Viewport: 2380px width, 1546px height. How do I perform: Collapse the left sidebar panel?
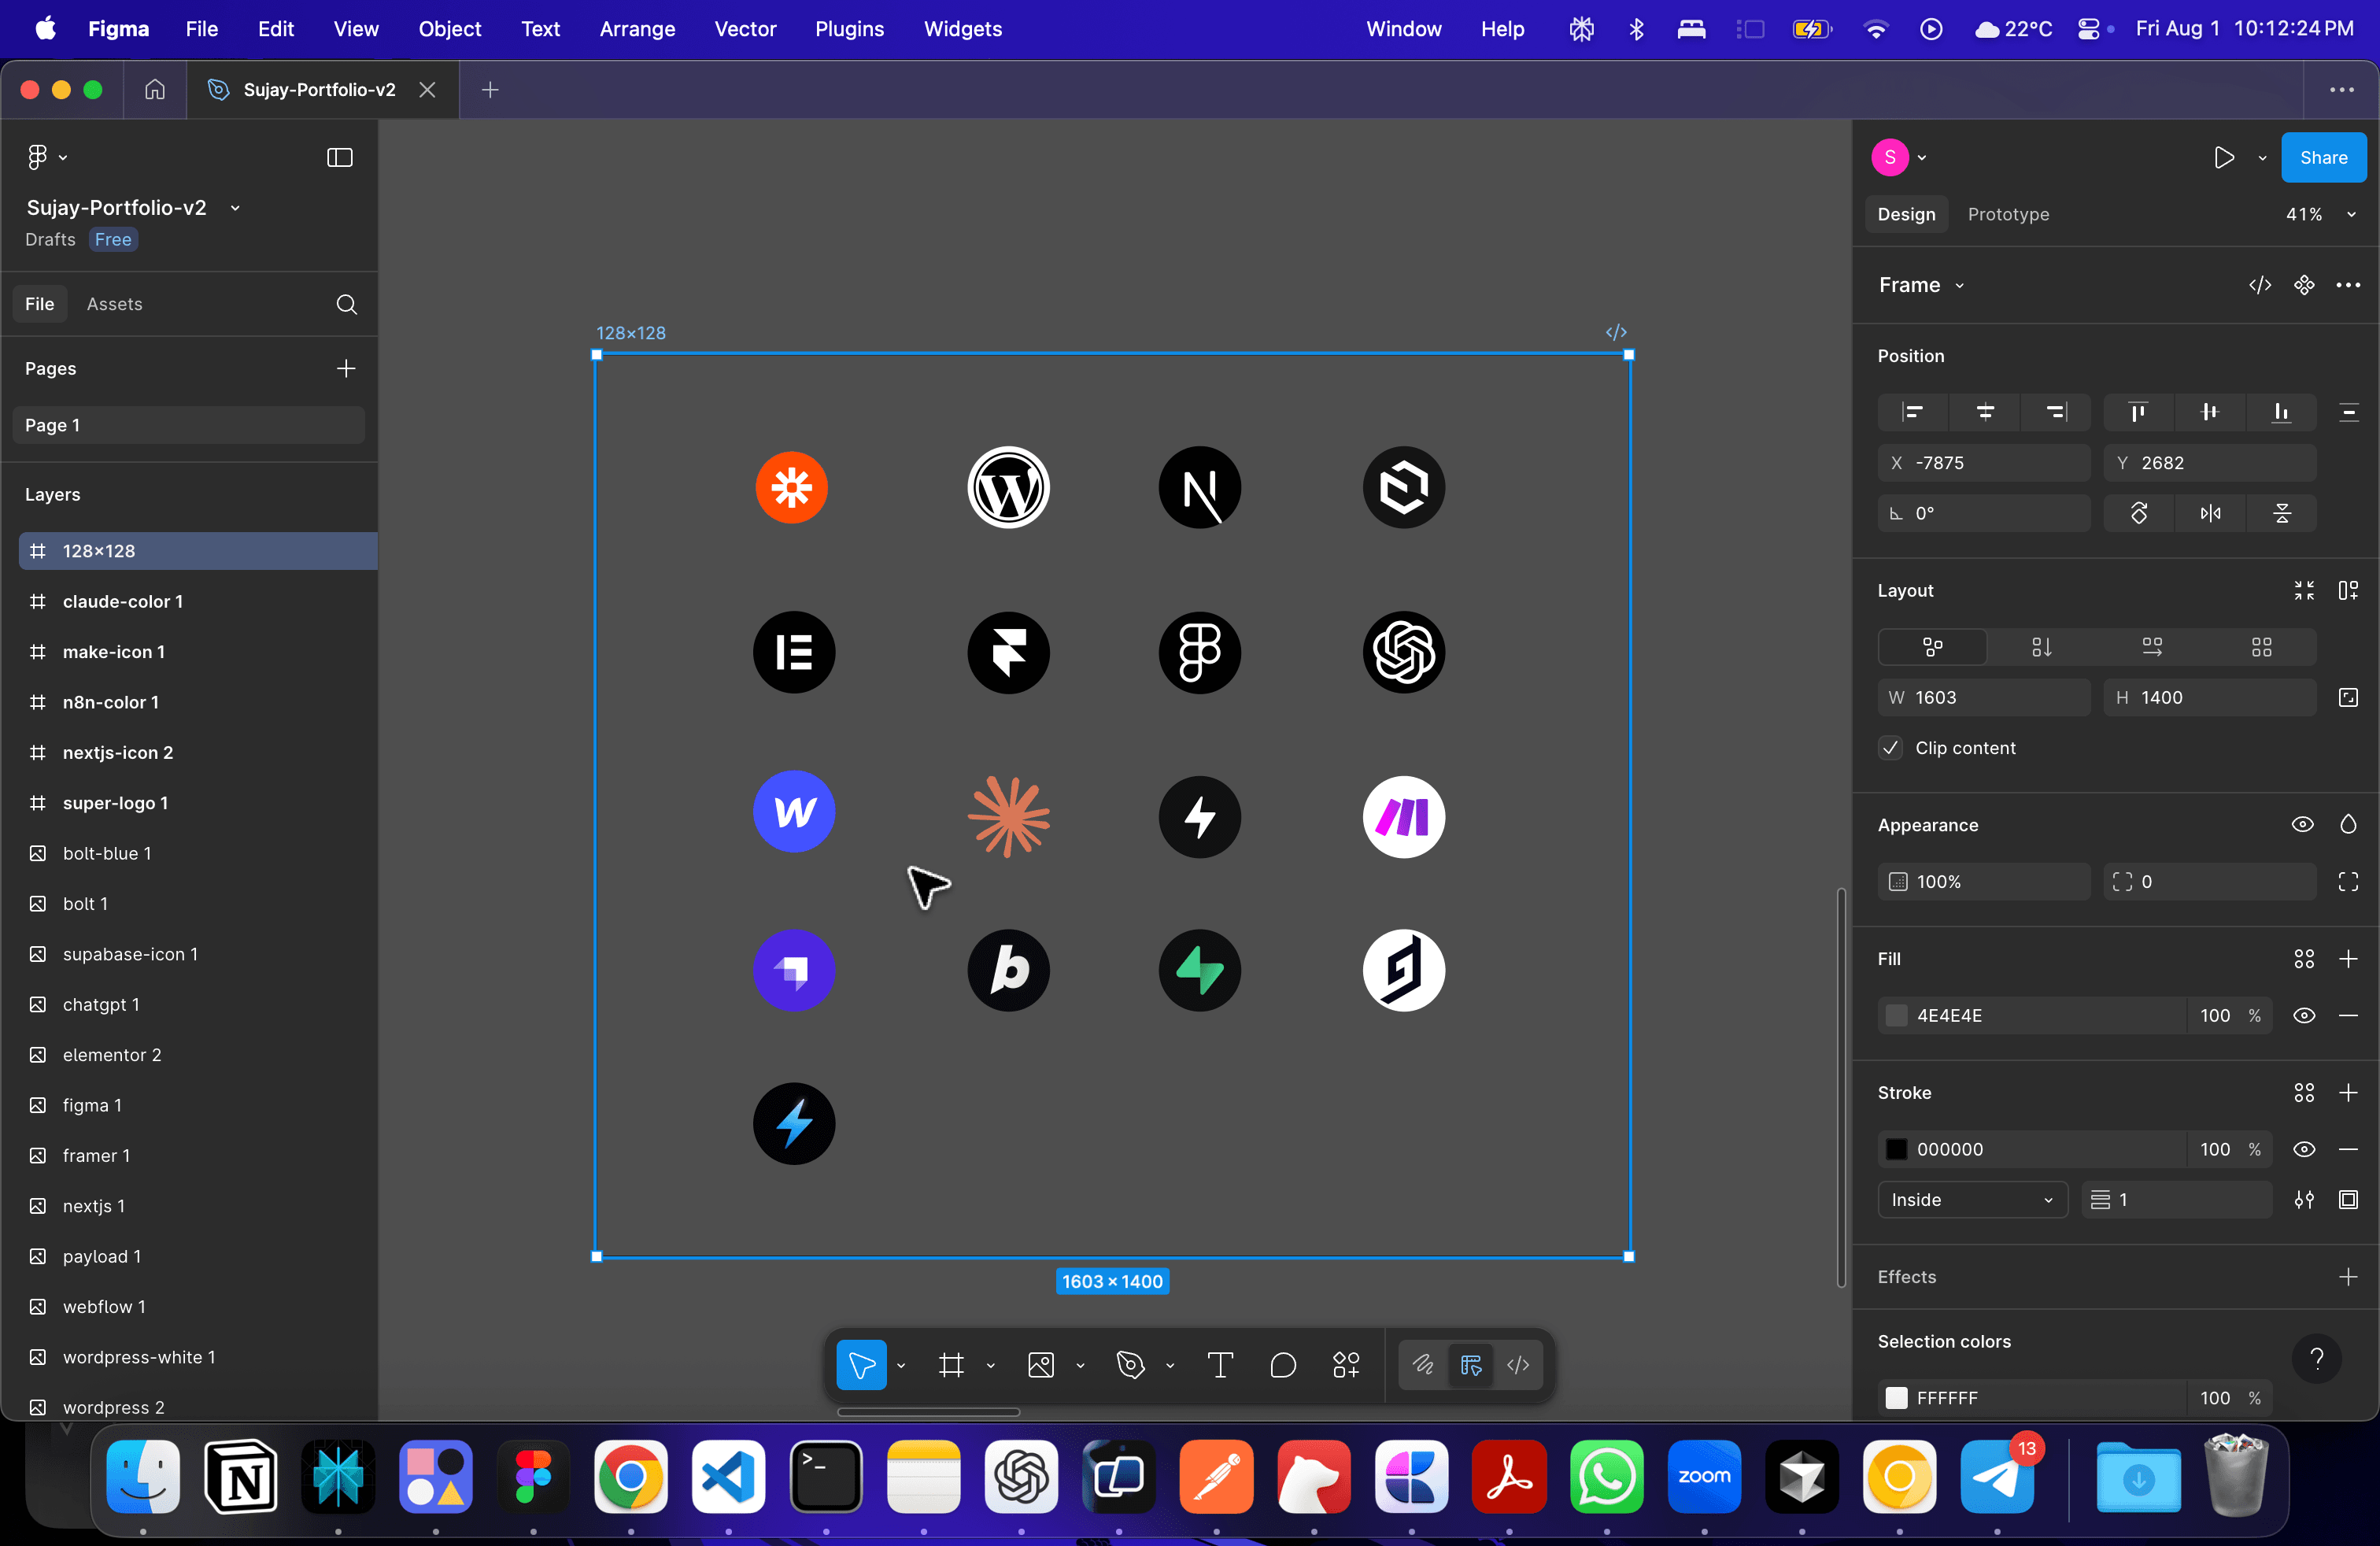(x=340, y=157)
